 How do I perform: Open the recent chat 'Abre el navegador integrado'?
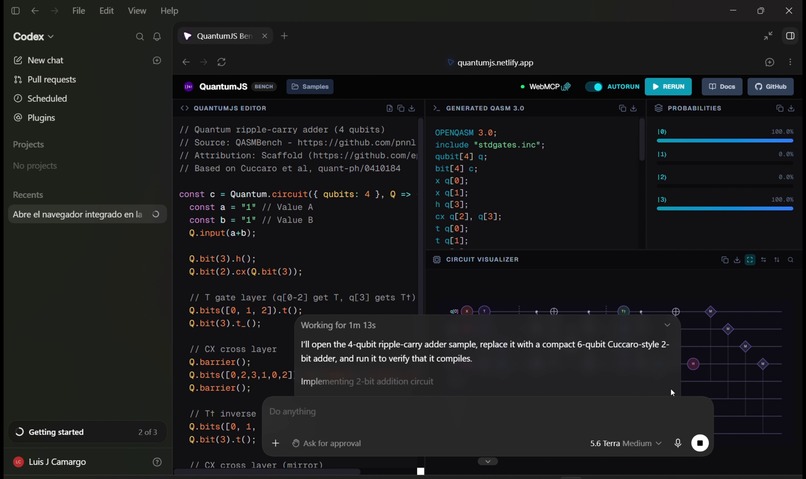tap(87, 214)
